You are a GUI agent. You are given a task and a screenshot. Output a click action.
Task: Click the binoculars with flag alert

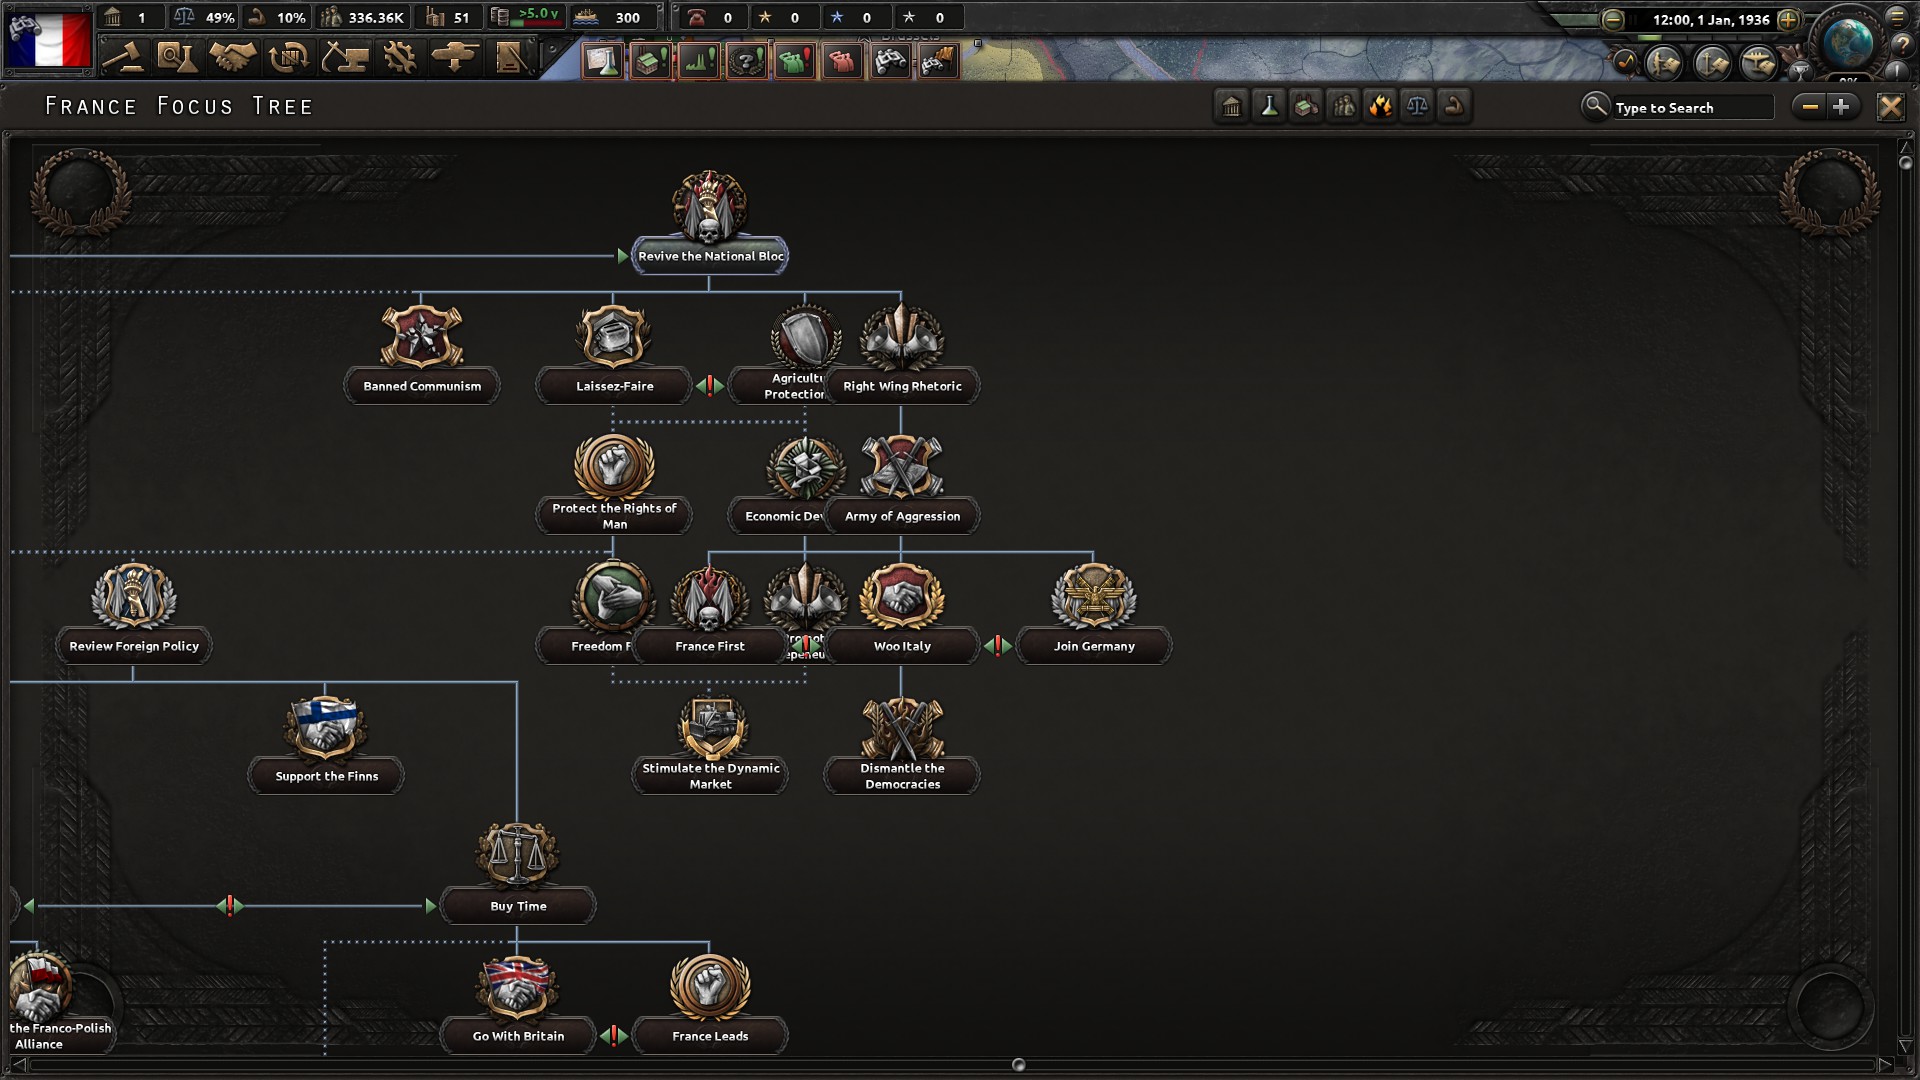939,61
